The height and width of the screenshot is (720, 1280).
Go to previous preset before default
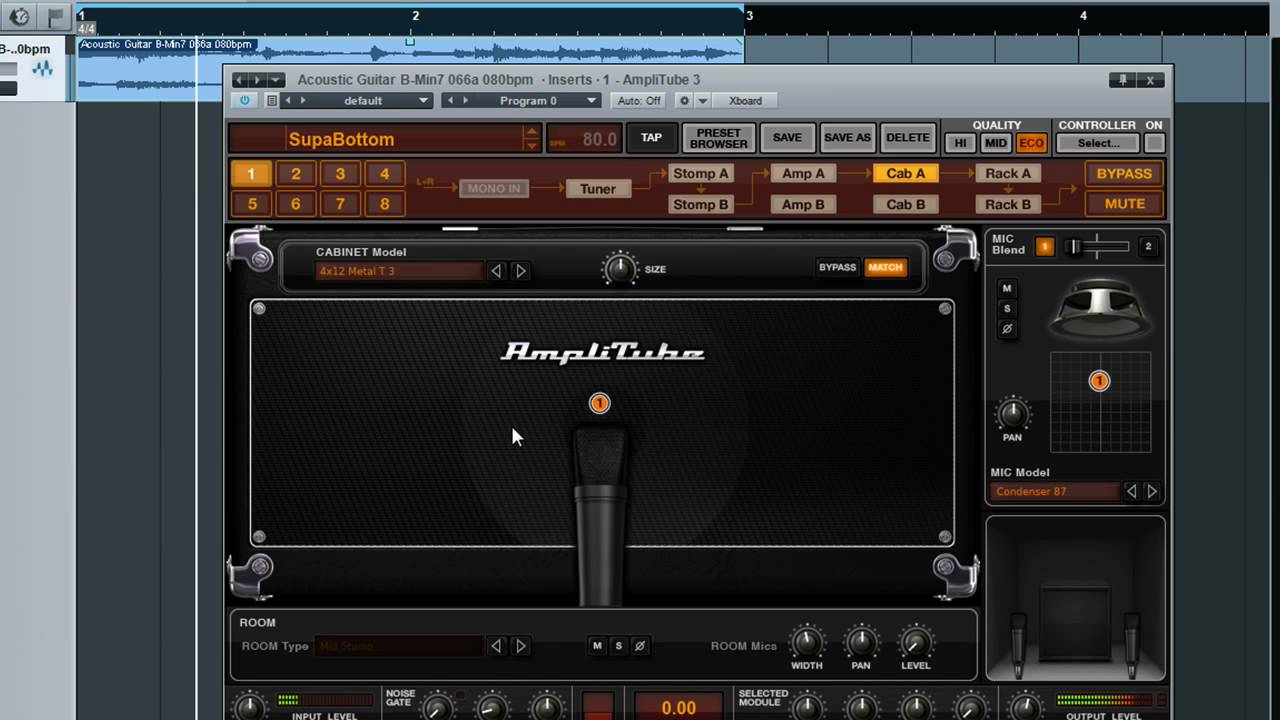pos(288,100)
